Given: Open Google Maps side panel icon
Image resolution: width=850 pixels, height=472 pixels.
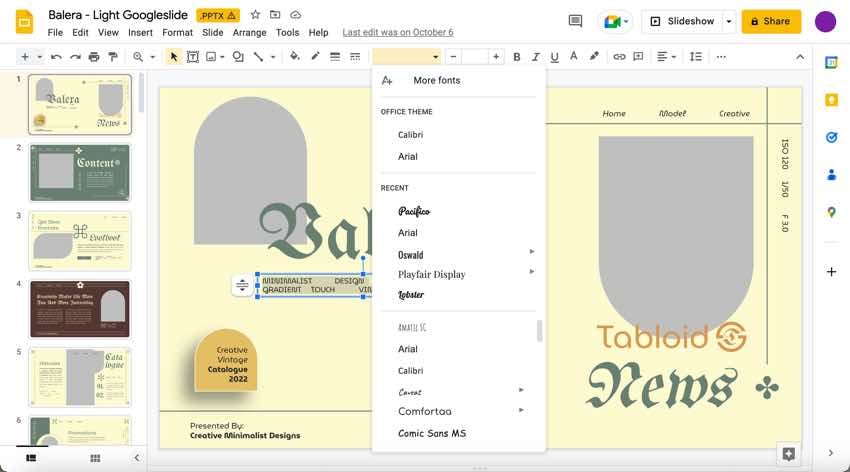Looking at the screenshot, I should (831, 211).
